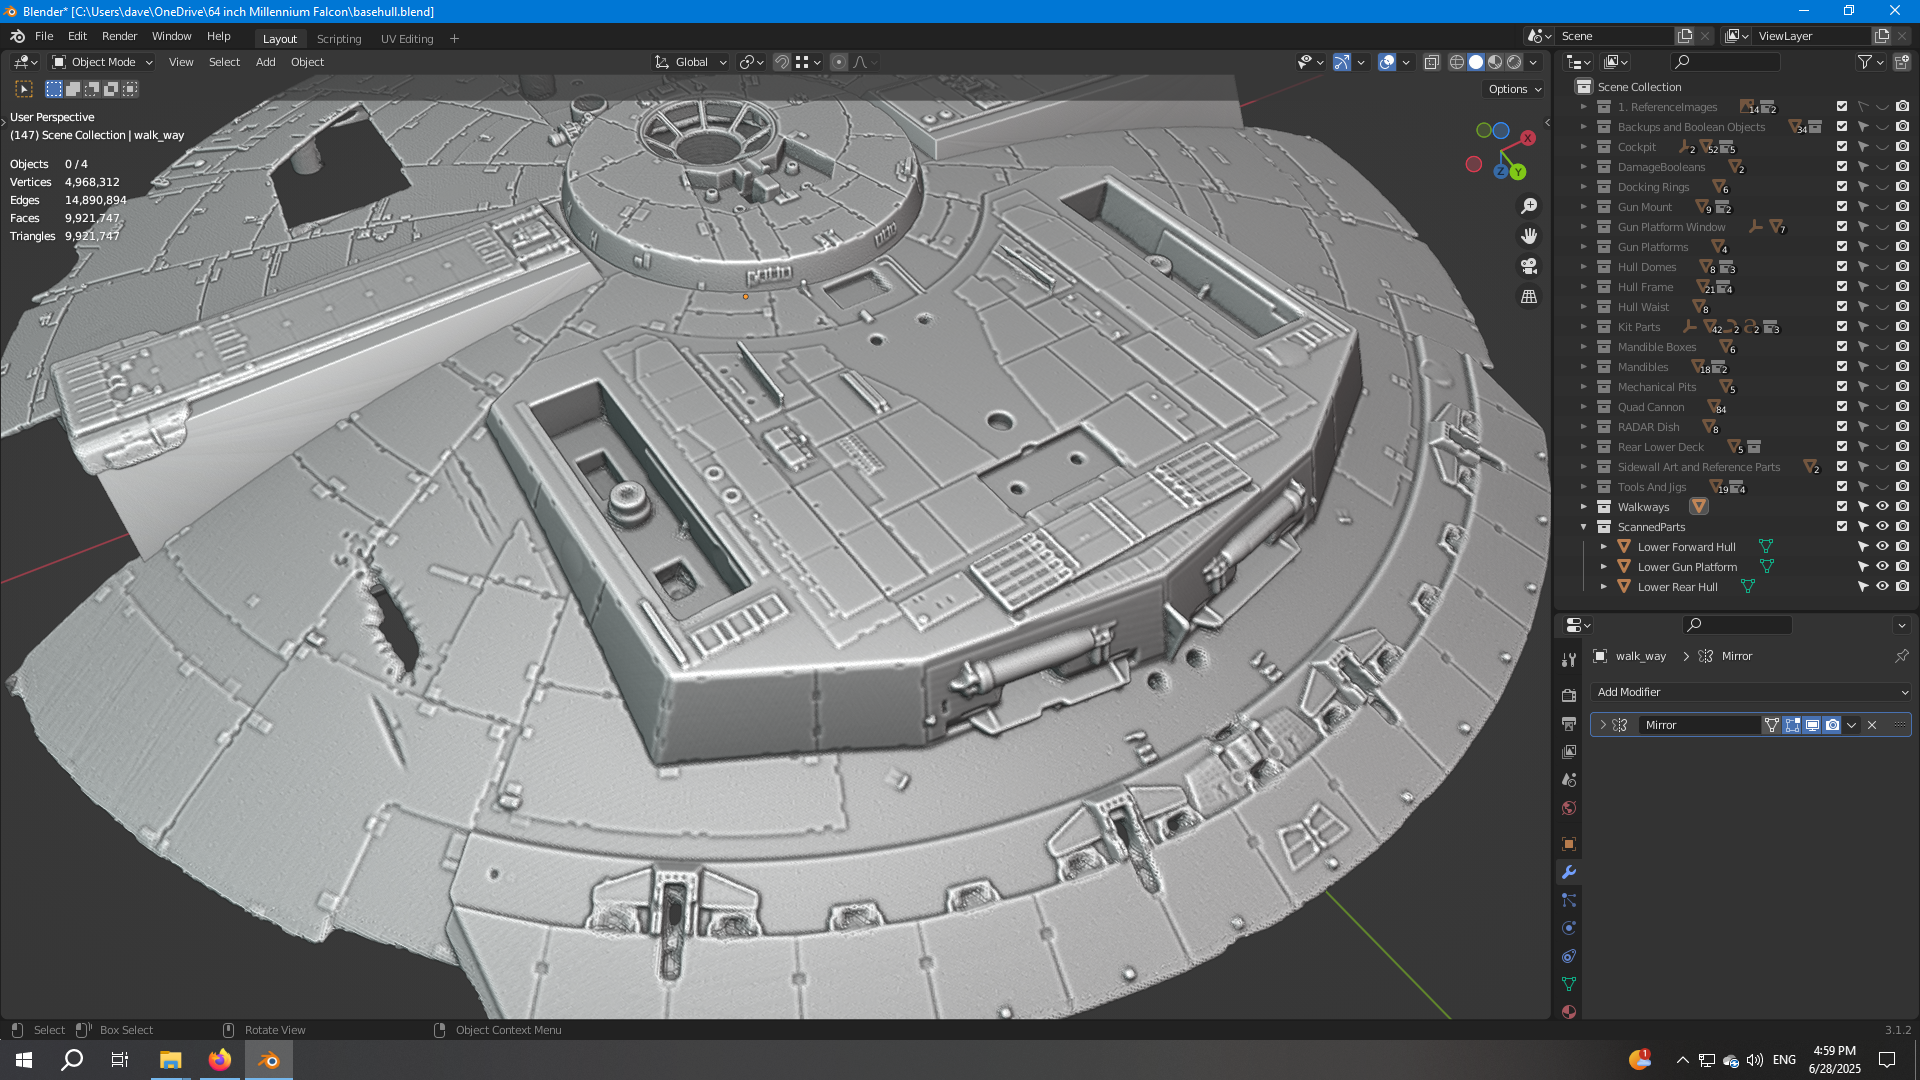Image resolution: width=1920 pixels, height=1080 pixels.
Task: Open the pivot point dropdown
Action: click(751, 62)
